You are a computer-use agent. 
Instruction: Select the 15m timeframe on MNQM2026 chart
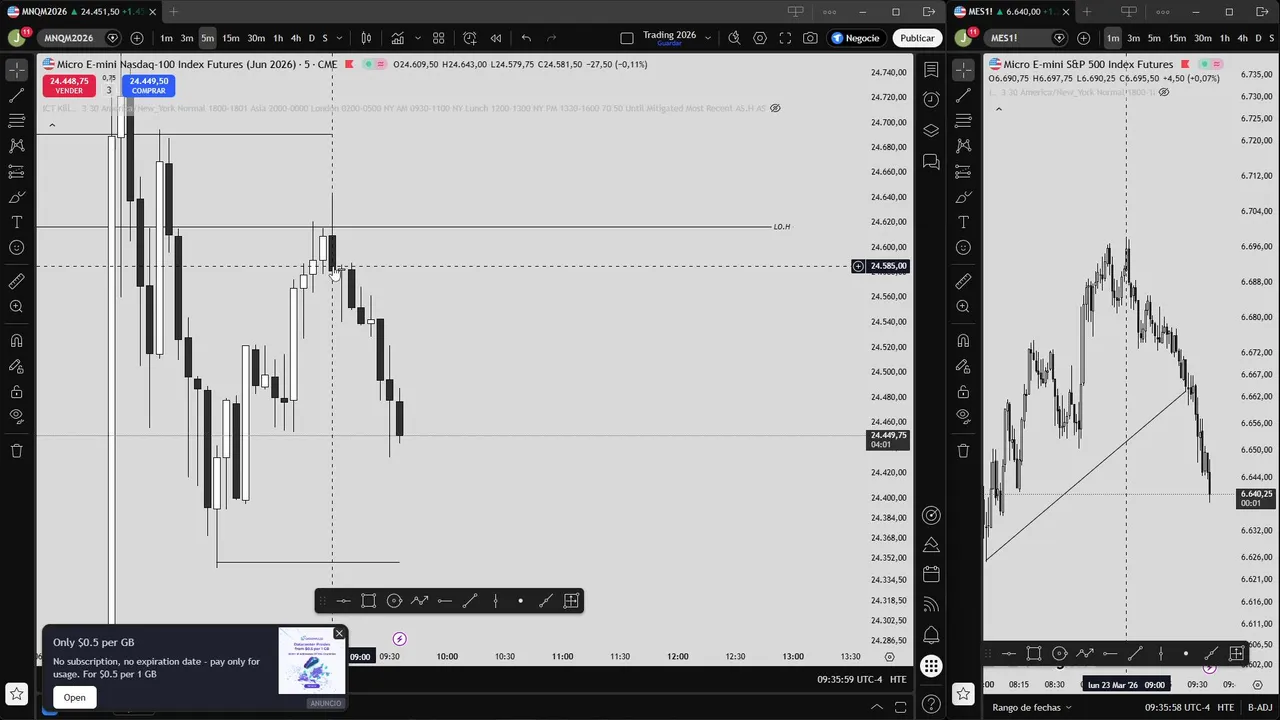coord(231,38)
